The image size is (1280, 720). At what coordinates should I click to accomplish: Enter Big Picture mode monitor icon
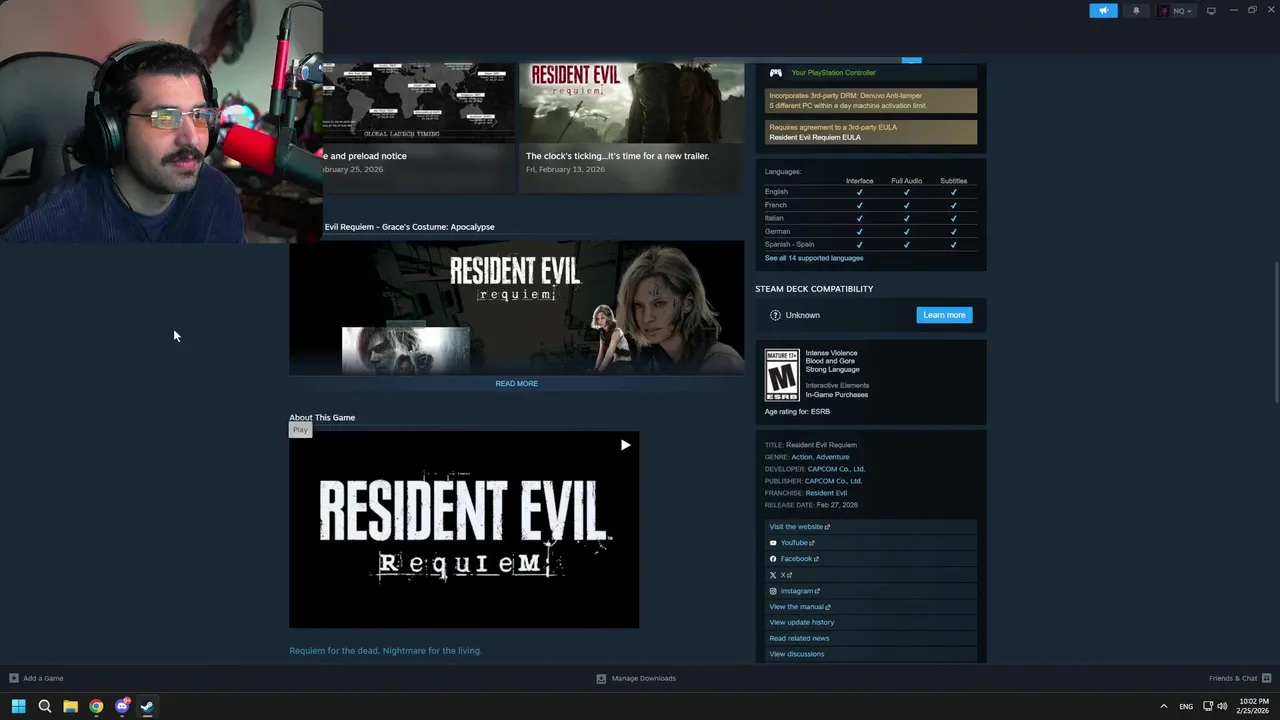coord(1211,11)
